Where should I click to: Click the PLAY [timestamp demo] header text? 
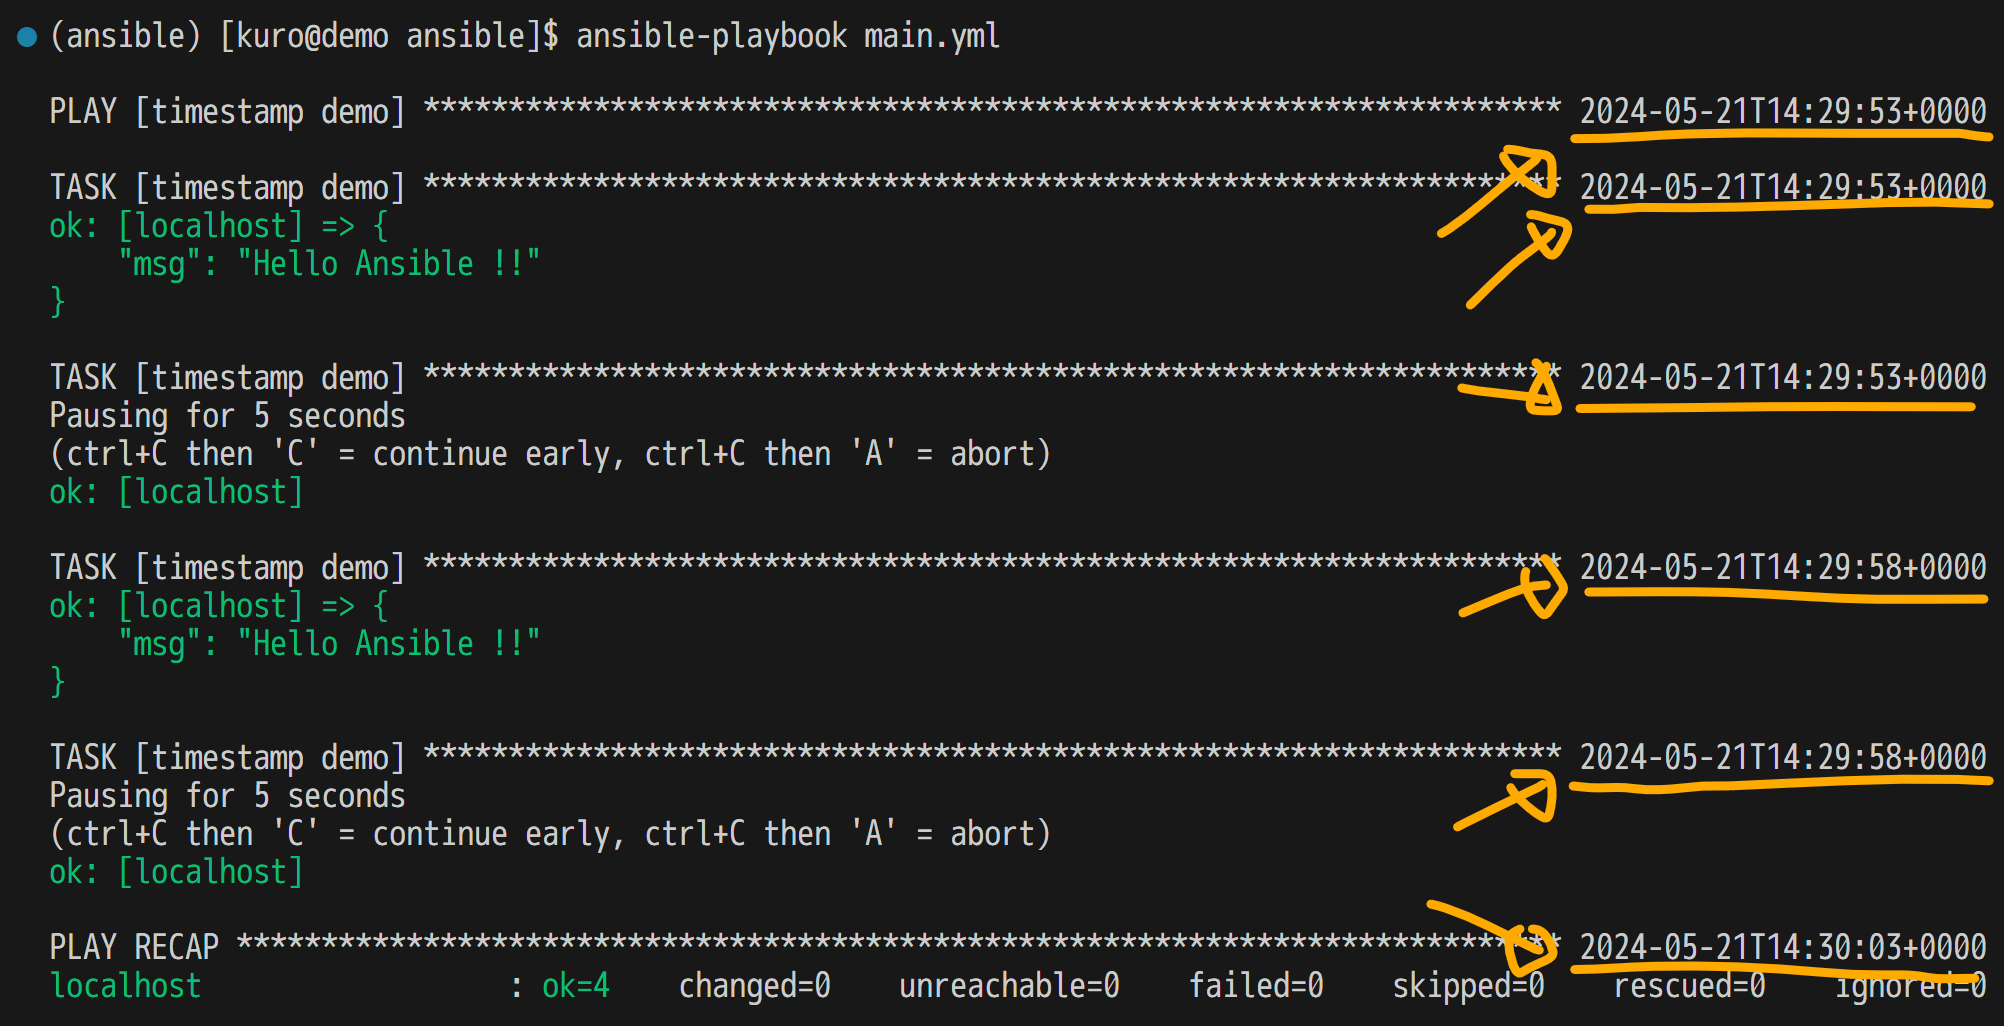[227, 111]
